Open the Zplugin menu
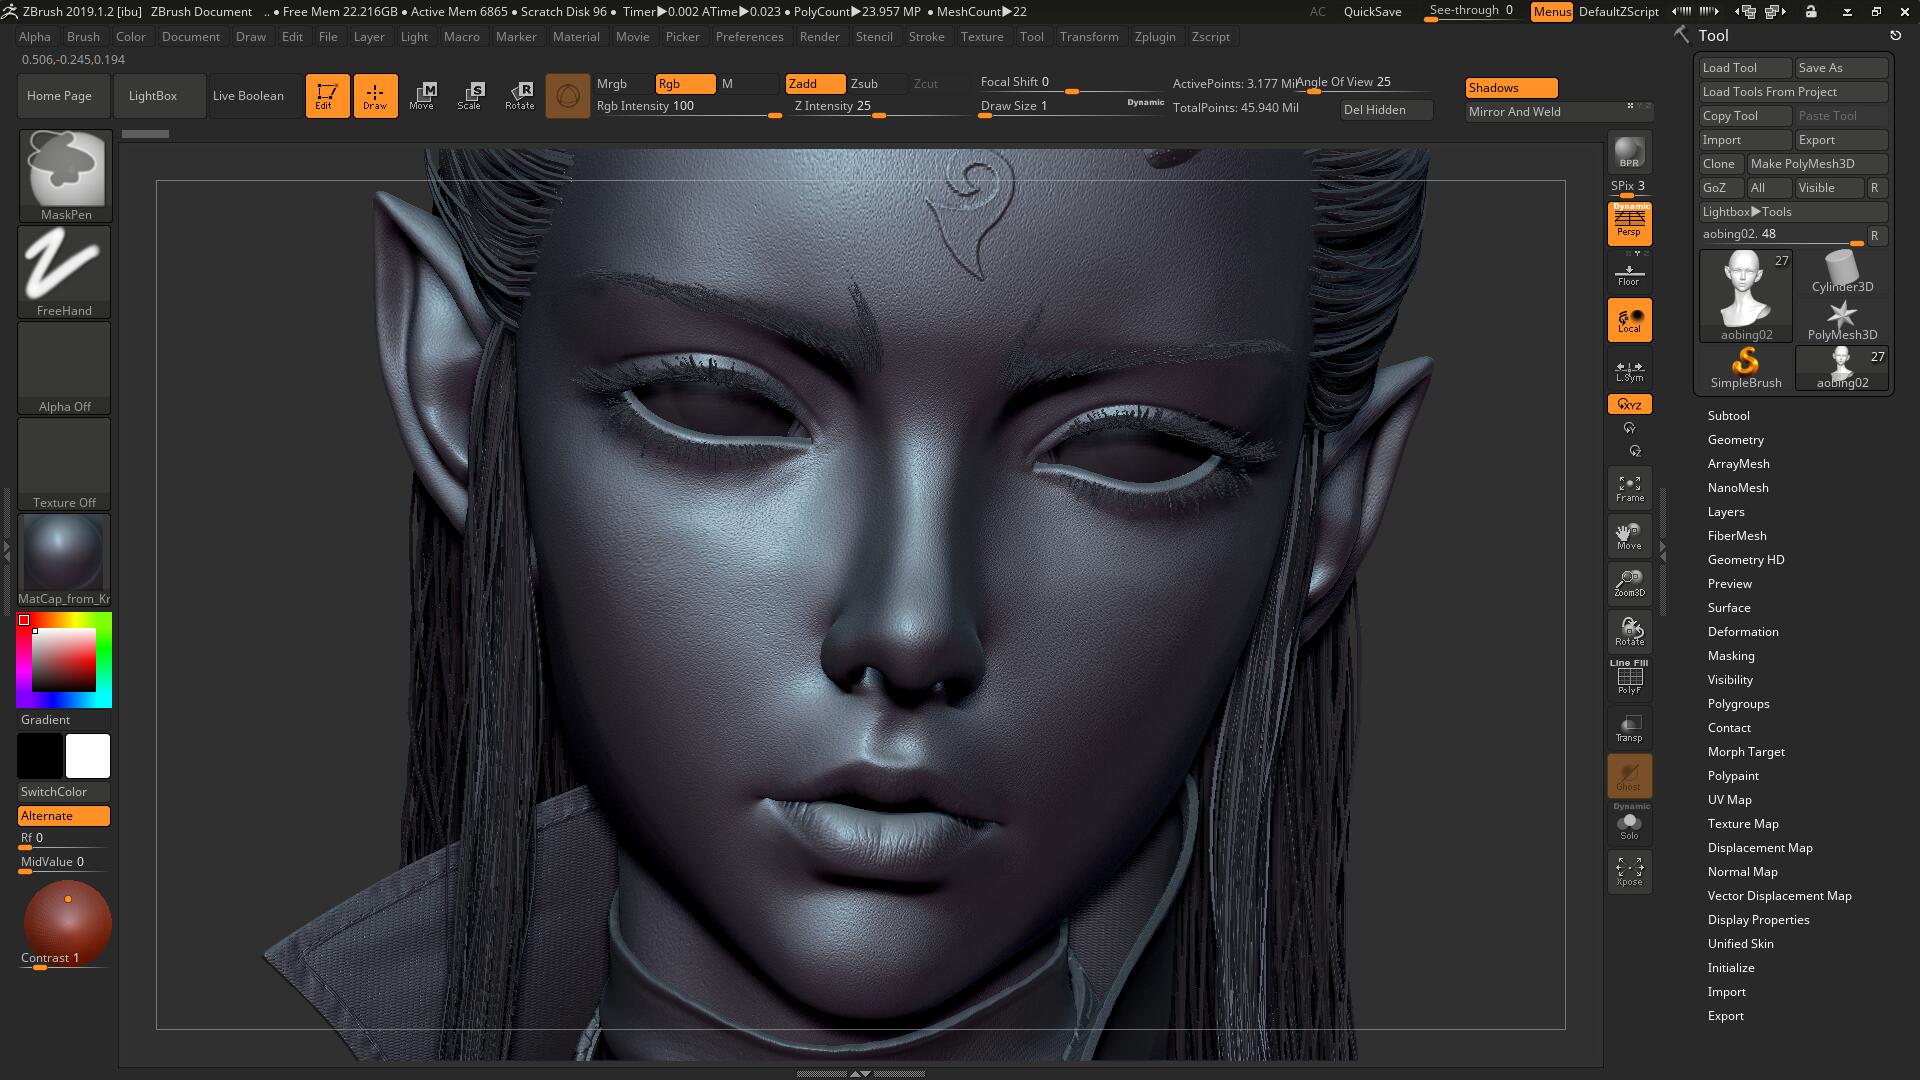This screenshot has width=1920, height=1080. pyautogui.click(x=1154, y=37)
